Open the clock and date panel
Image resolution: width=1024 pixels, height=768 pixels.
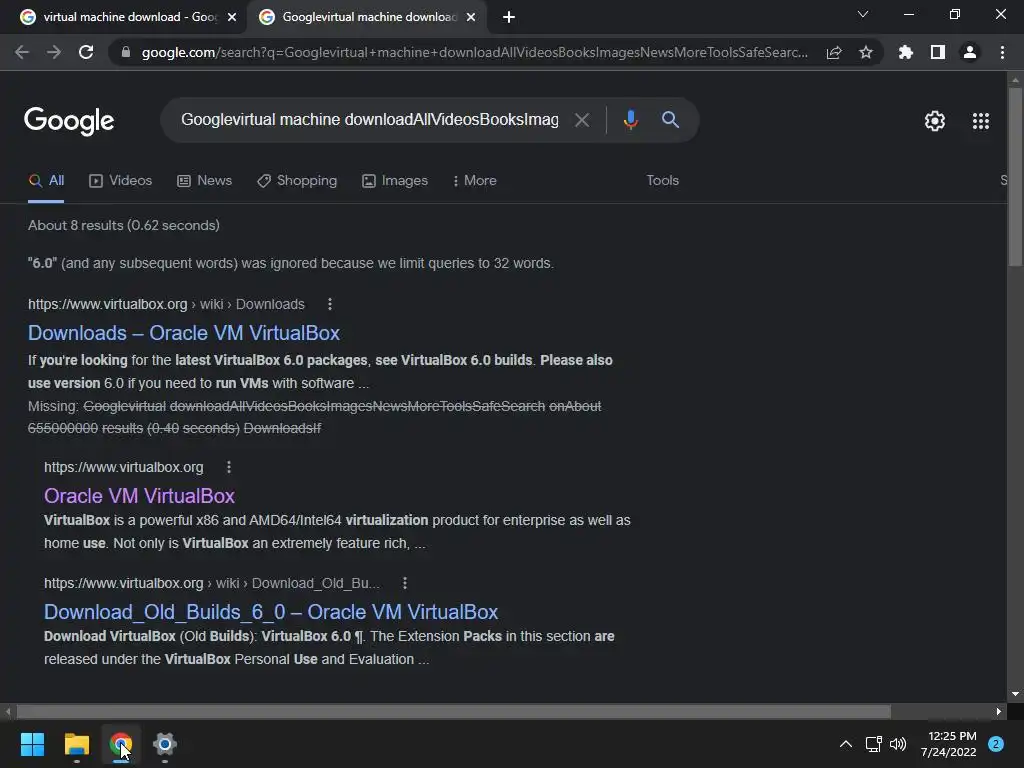(x=948, y=744)
